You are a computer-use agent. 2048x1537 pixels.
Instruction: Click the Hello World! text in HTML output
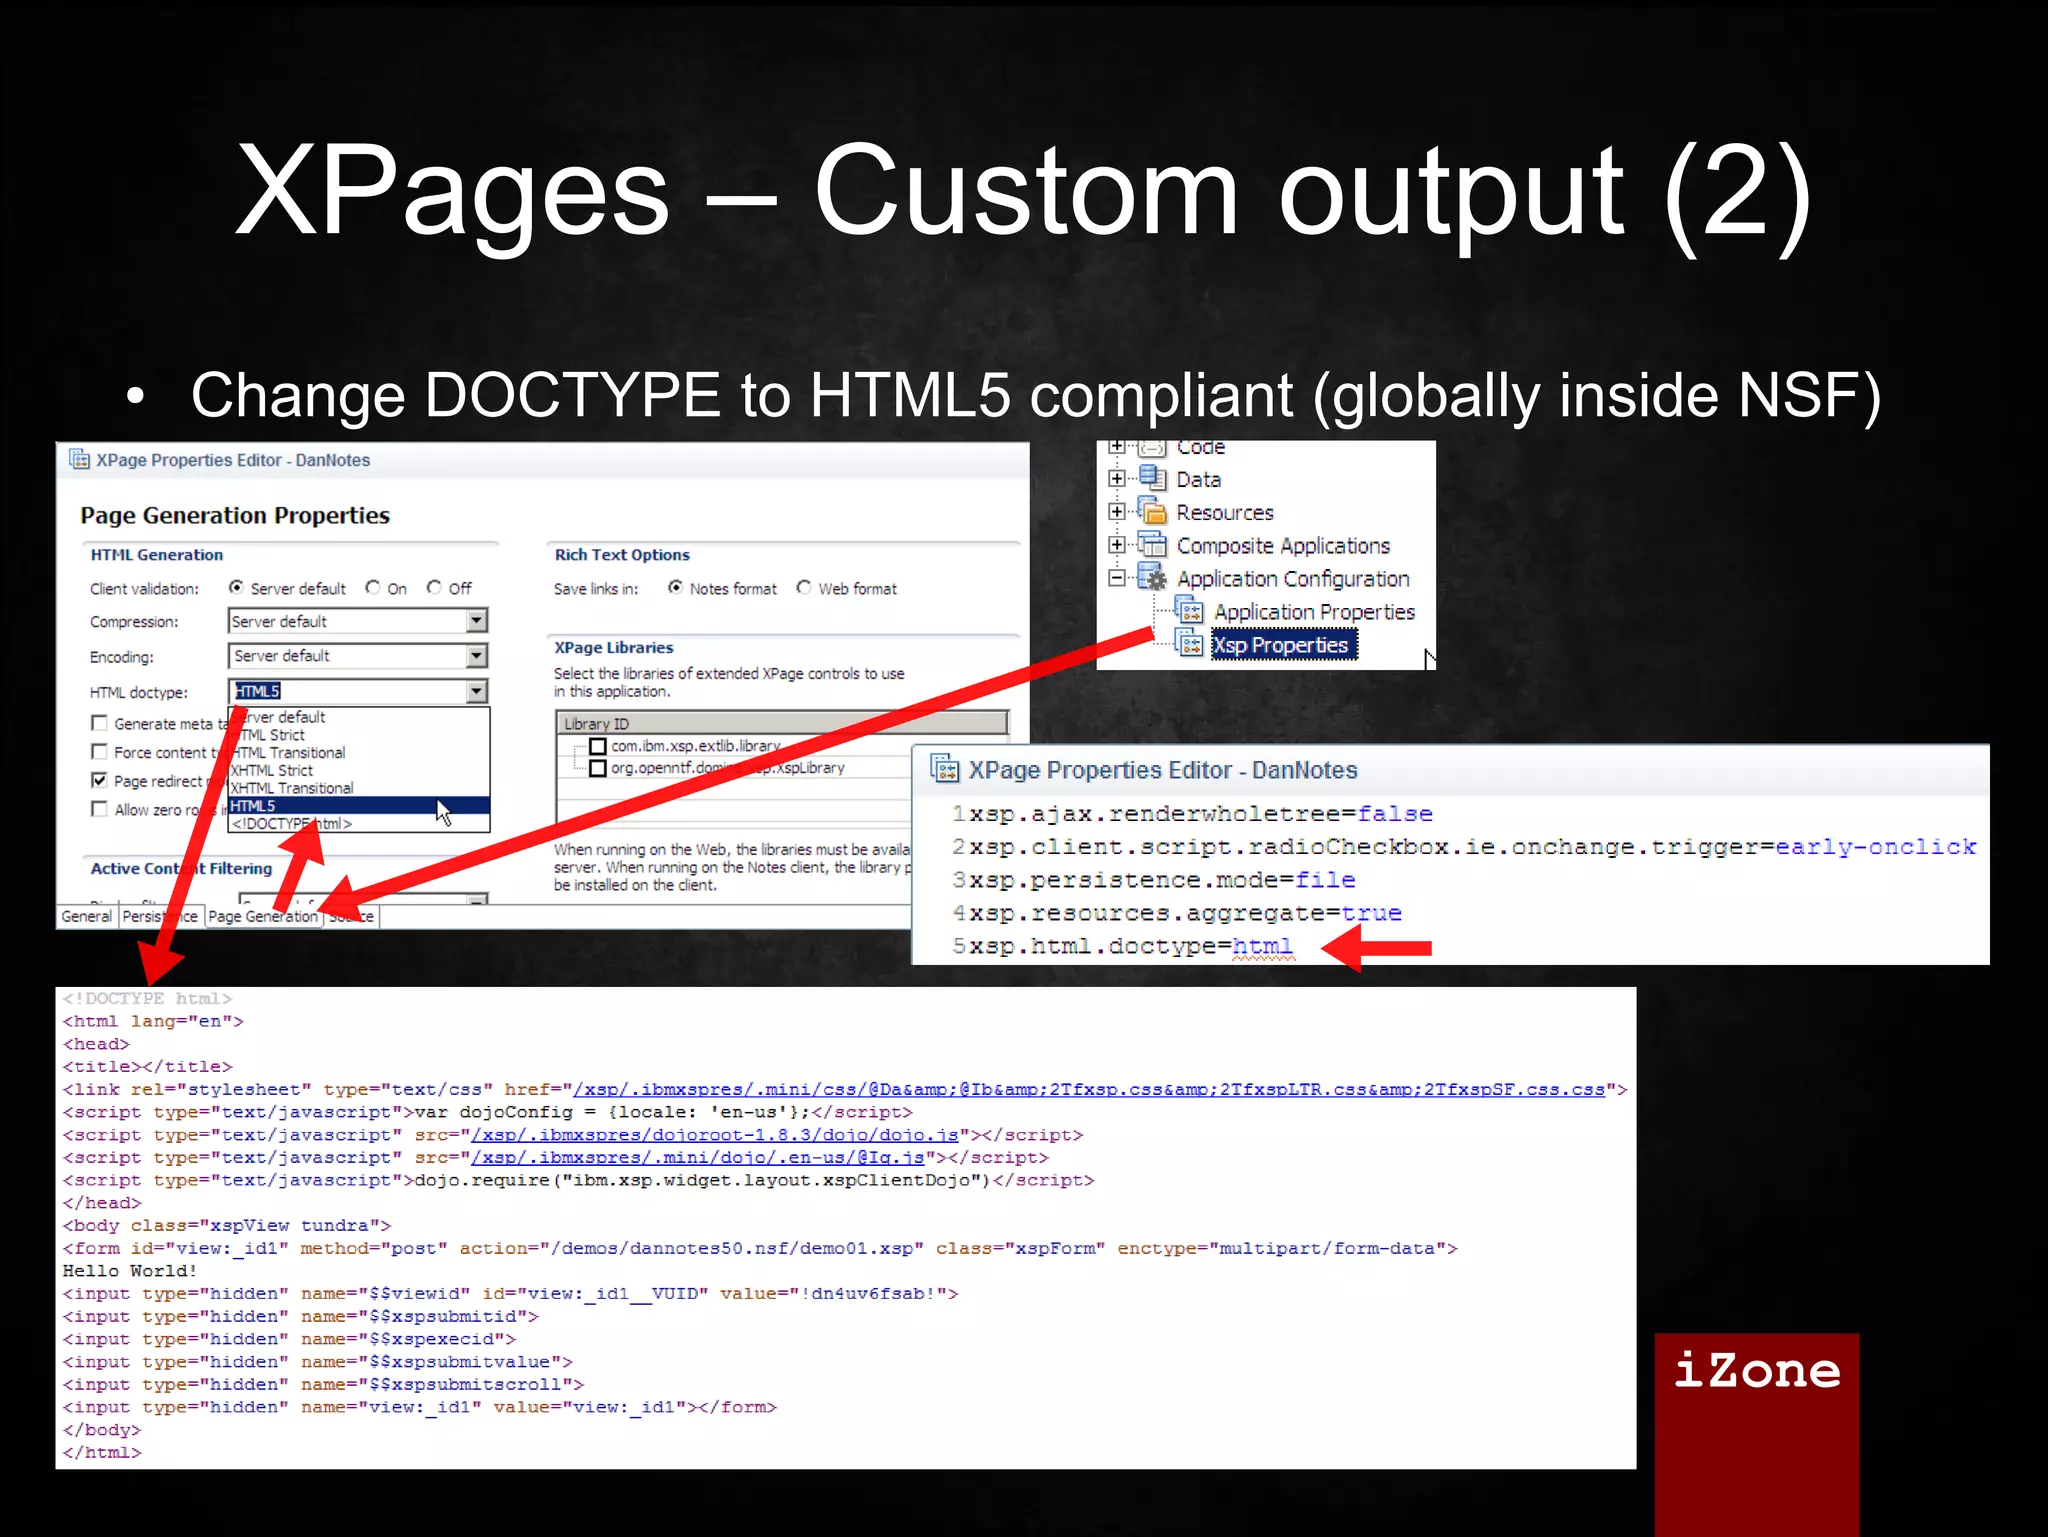(x=130, y=1270)
